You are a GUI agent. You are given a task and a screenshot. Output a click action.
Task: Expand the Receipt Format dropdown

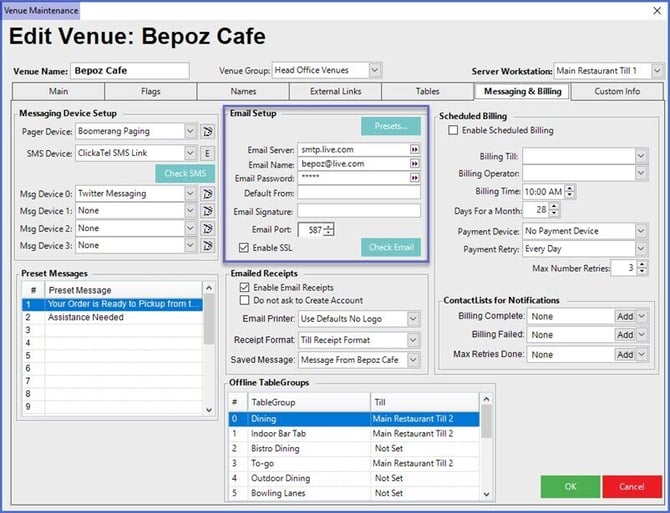click(413, 339)
